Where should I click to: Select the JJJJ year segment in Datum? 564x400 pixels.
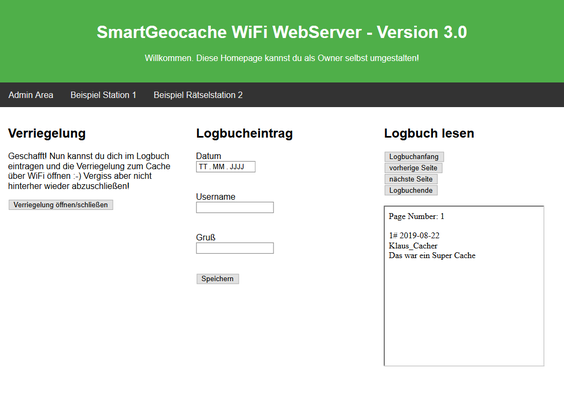237,167
